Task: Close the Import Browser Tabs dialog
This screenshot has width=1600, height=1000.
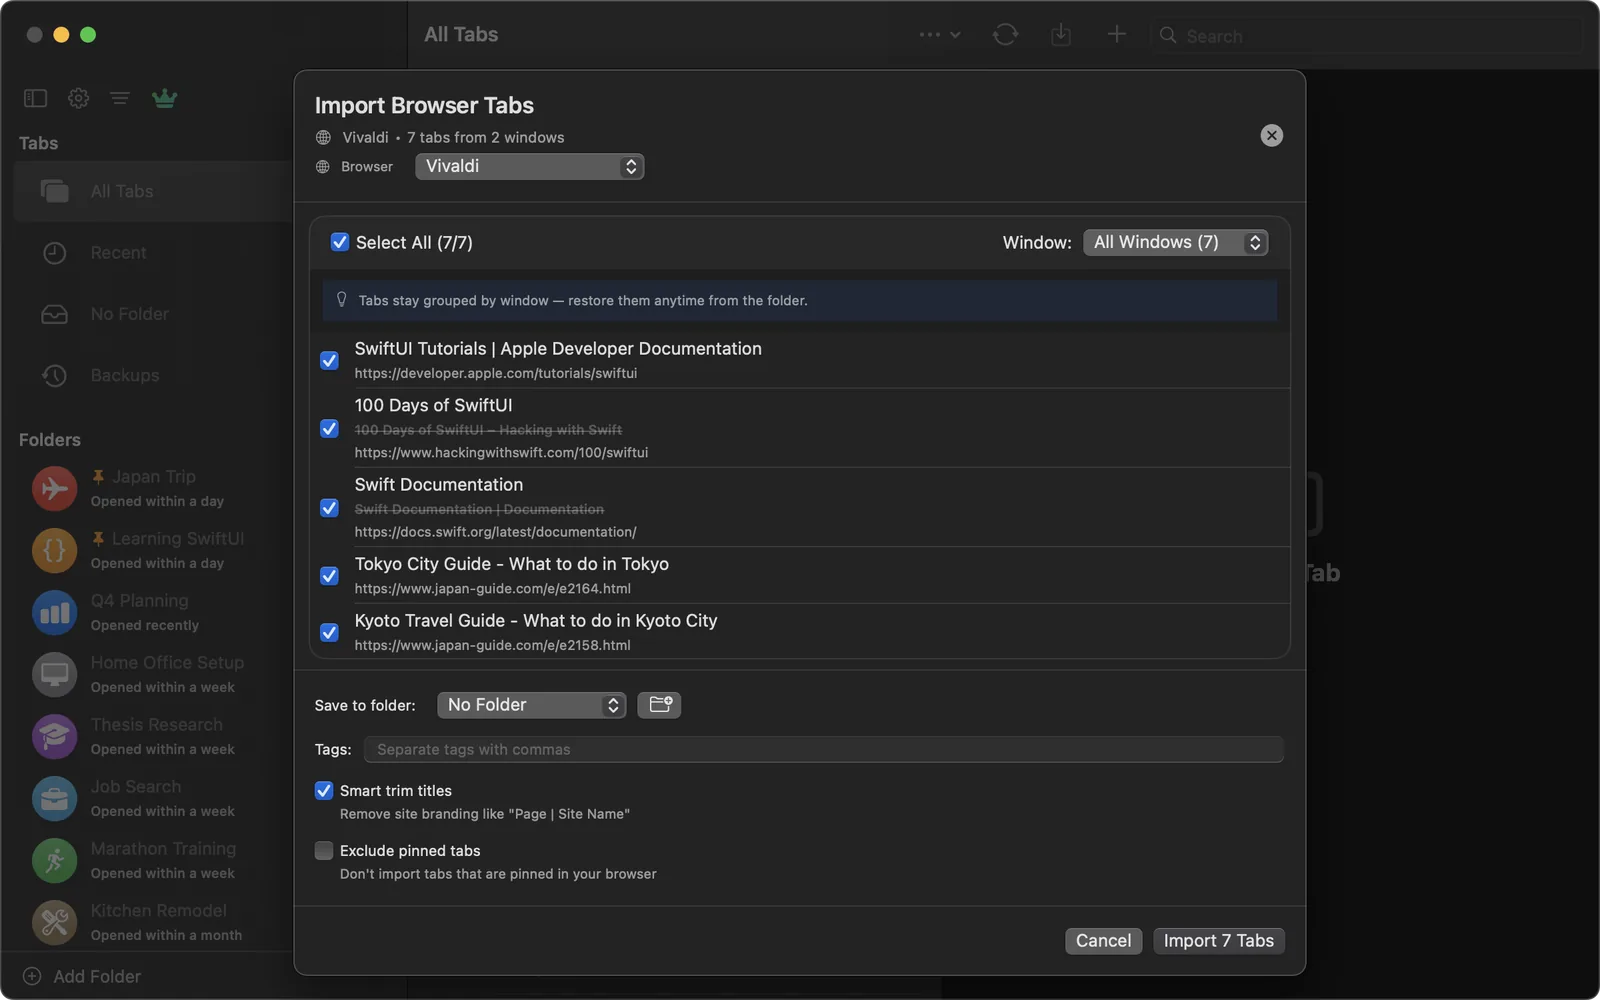Action: [1271, 135]
